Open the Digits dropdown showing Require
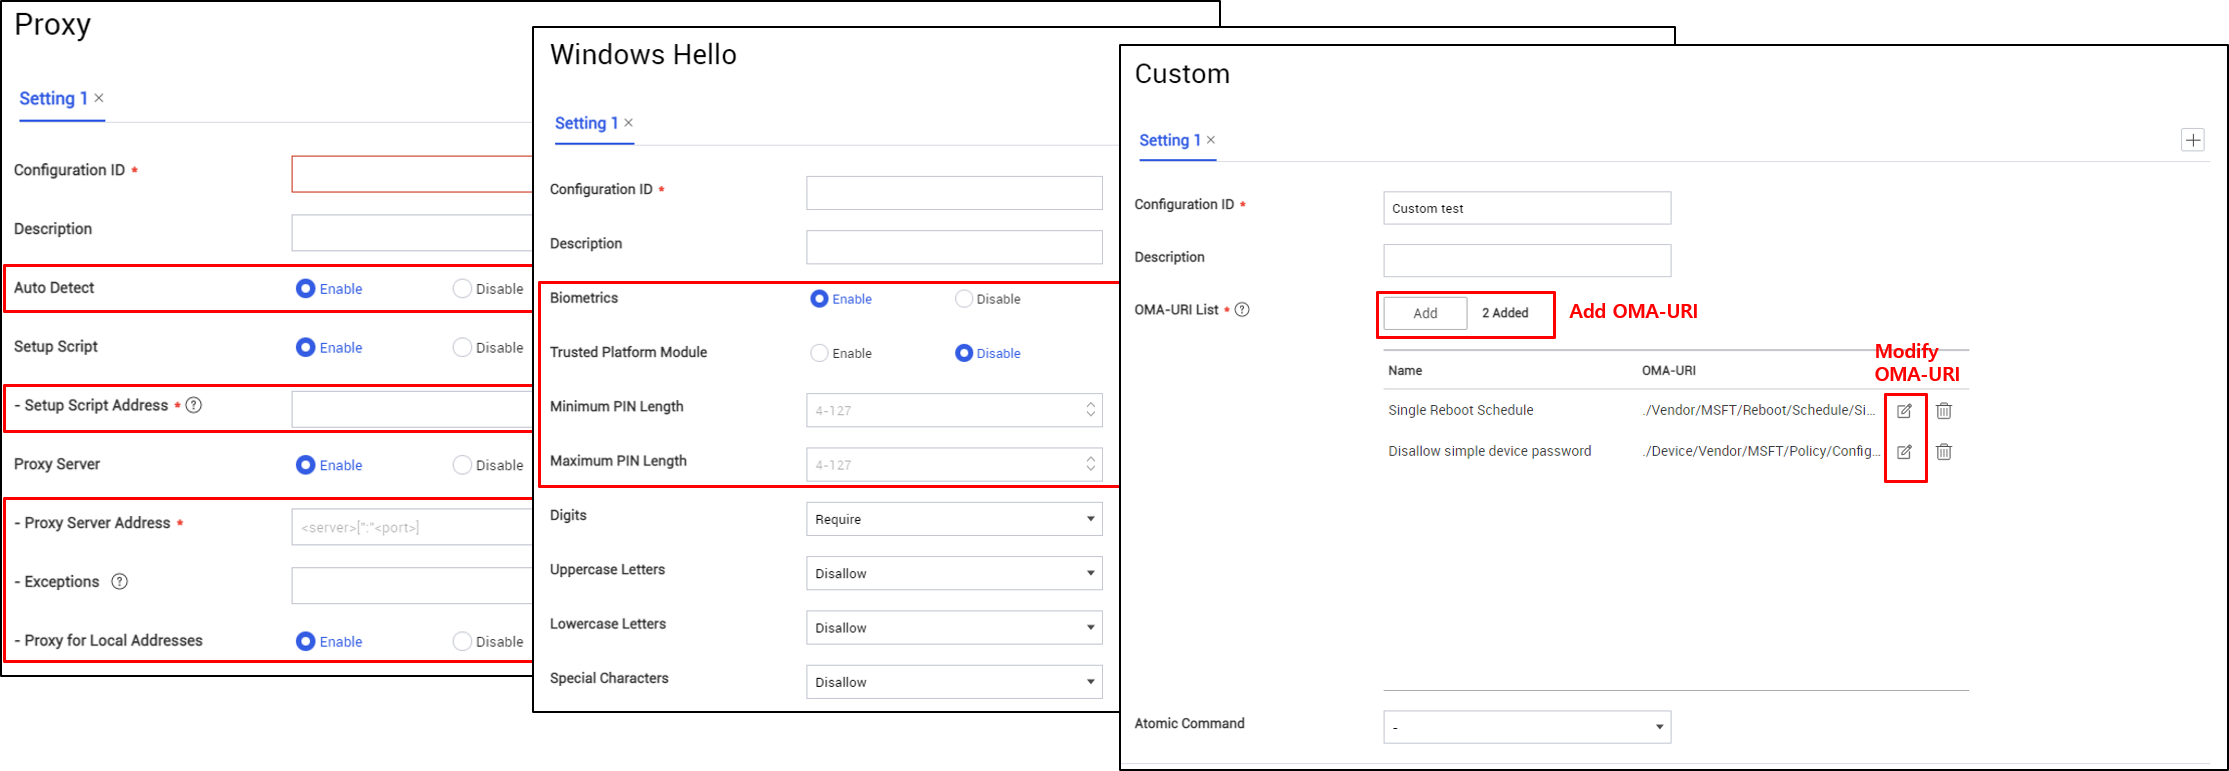Viewport: 2229px width, 771px height. 954,519
